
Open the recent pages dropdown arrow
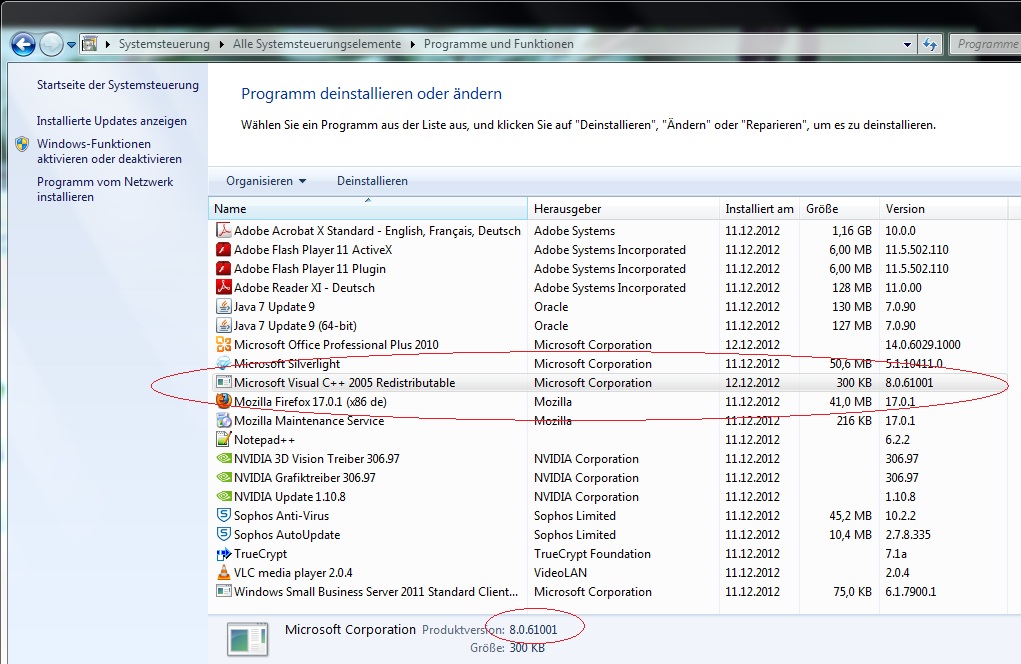(x=71, y=45)
